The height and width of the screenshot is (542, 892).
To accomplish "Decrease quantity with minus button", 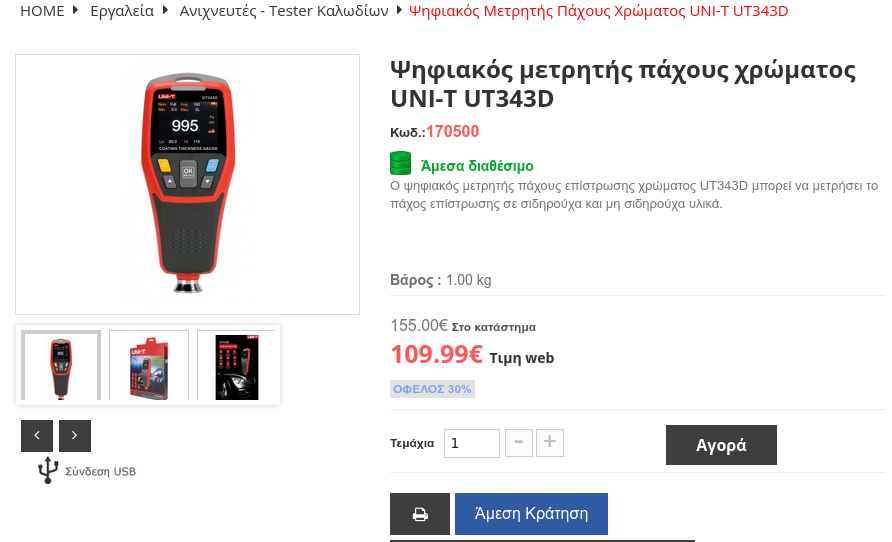I will (x=519, y=443).
